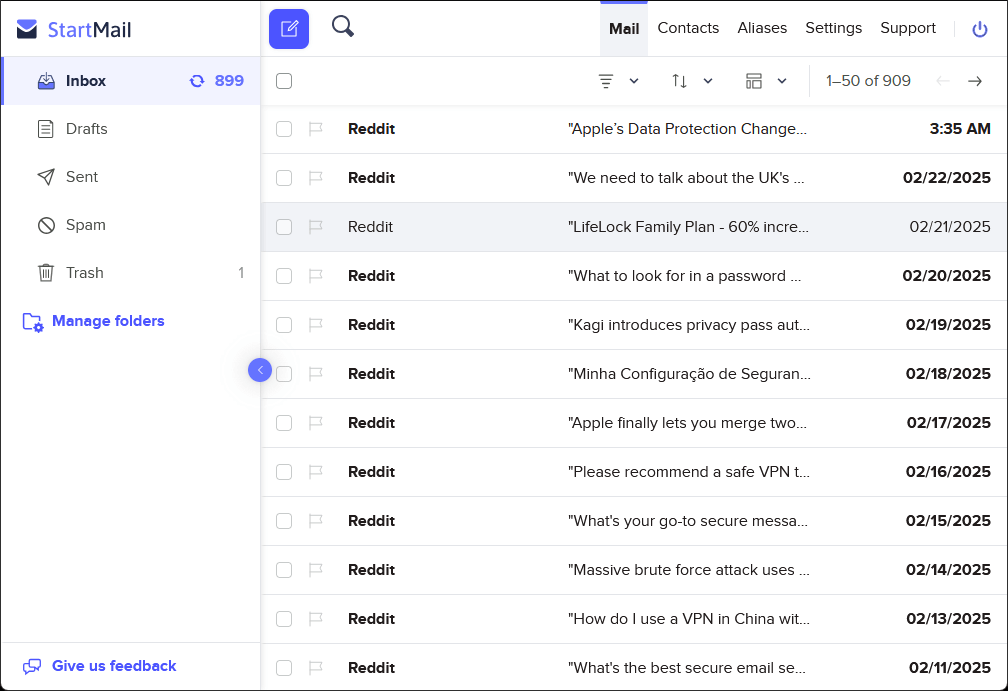This screenshot has width=1008, height=691.
Task: Select checkbox of 02/21/2025 LifeLock email
Action: (284, 227)
